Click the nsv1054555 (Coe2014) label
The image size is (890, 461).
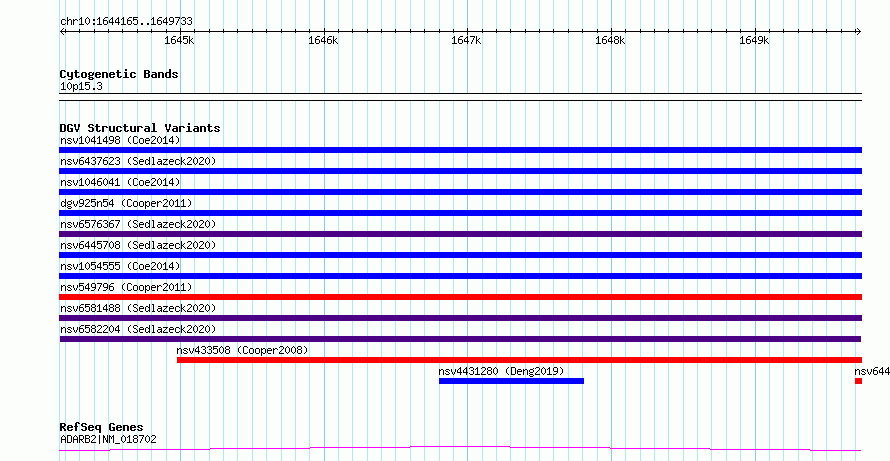click(x=120, y=266)
